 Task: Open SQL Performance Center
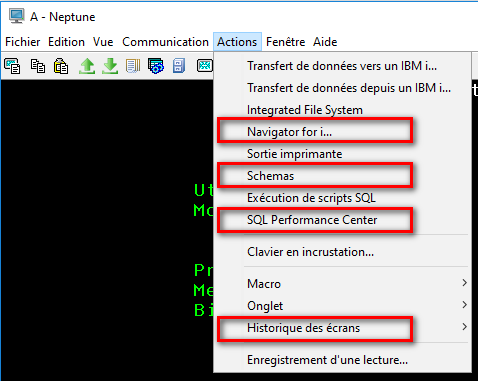point(342,220)
